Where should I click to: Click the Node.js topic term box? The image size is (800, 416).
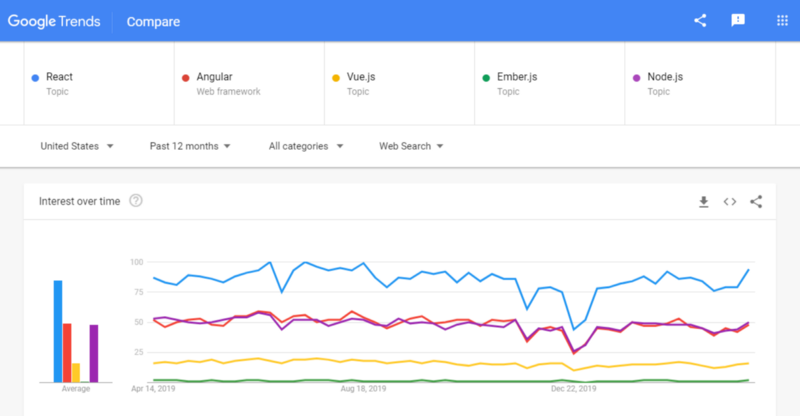point(700,83)
